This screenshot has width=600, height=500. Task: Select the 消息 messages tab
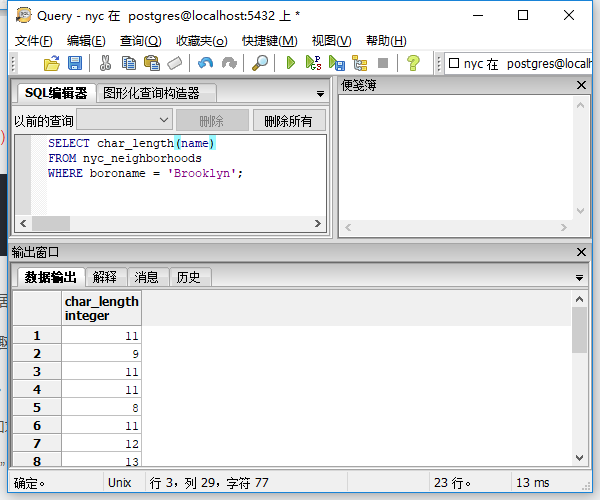pyautogui.click(x=147, y=277)
